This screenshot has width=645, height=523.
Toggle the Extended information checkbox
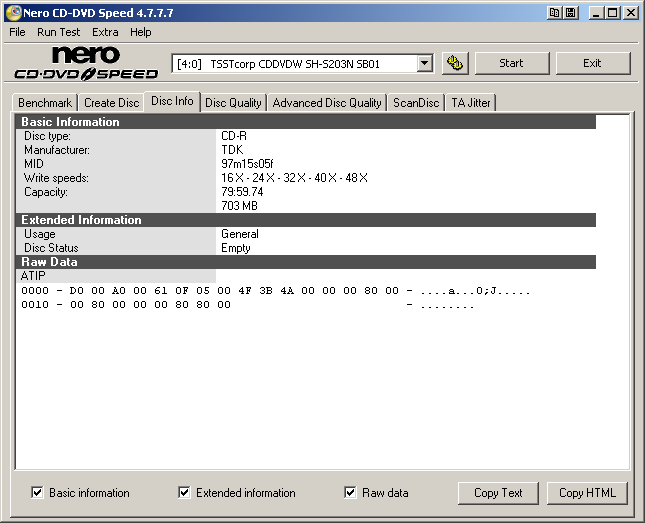point(184,492)
